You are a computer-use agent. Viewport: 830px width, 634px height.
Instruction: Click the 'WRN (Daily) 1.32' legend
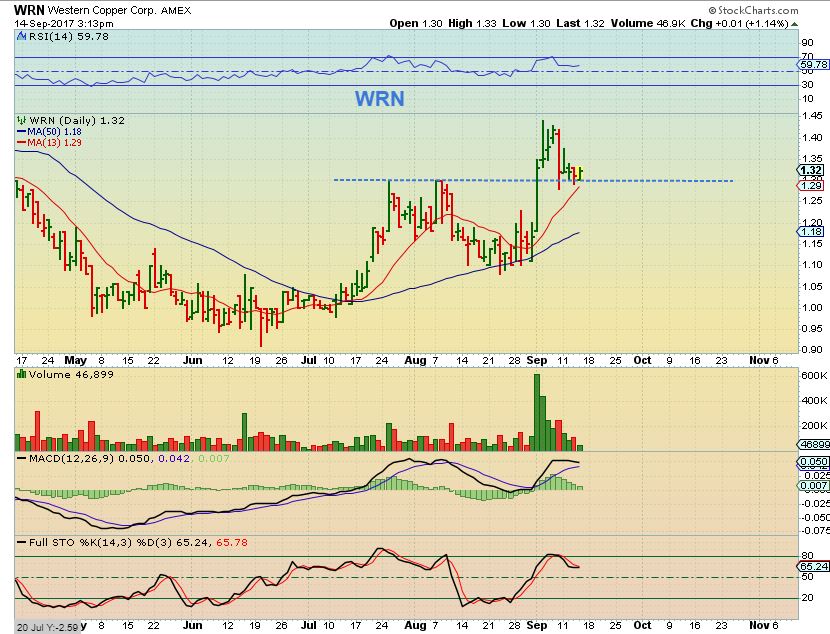click(77, 120)
